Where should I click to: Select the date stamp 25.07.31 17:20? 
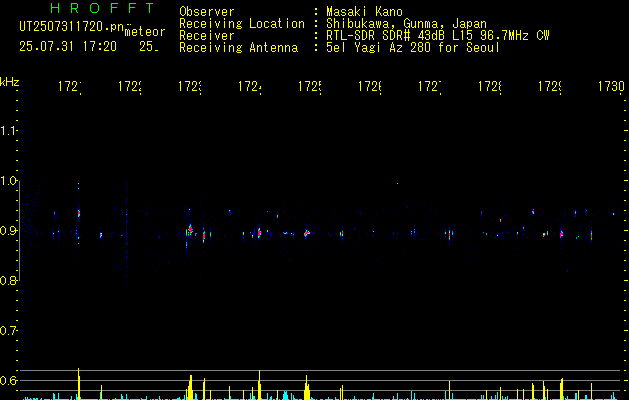pyautogui.click(x=68, y=47)
